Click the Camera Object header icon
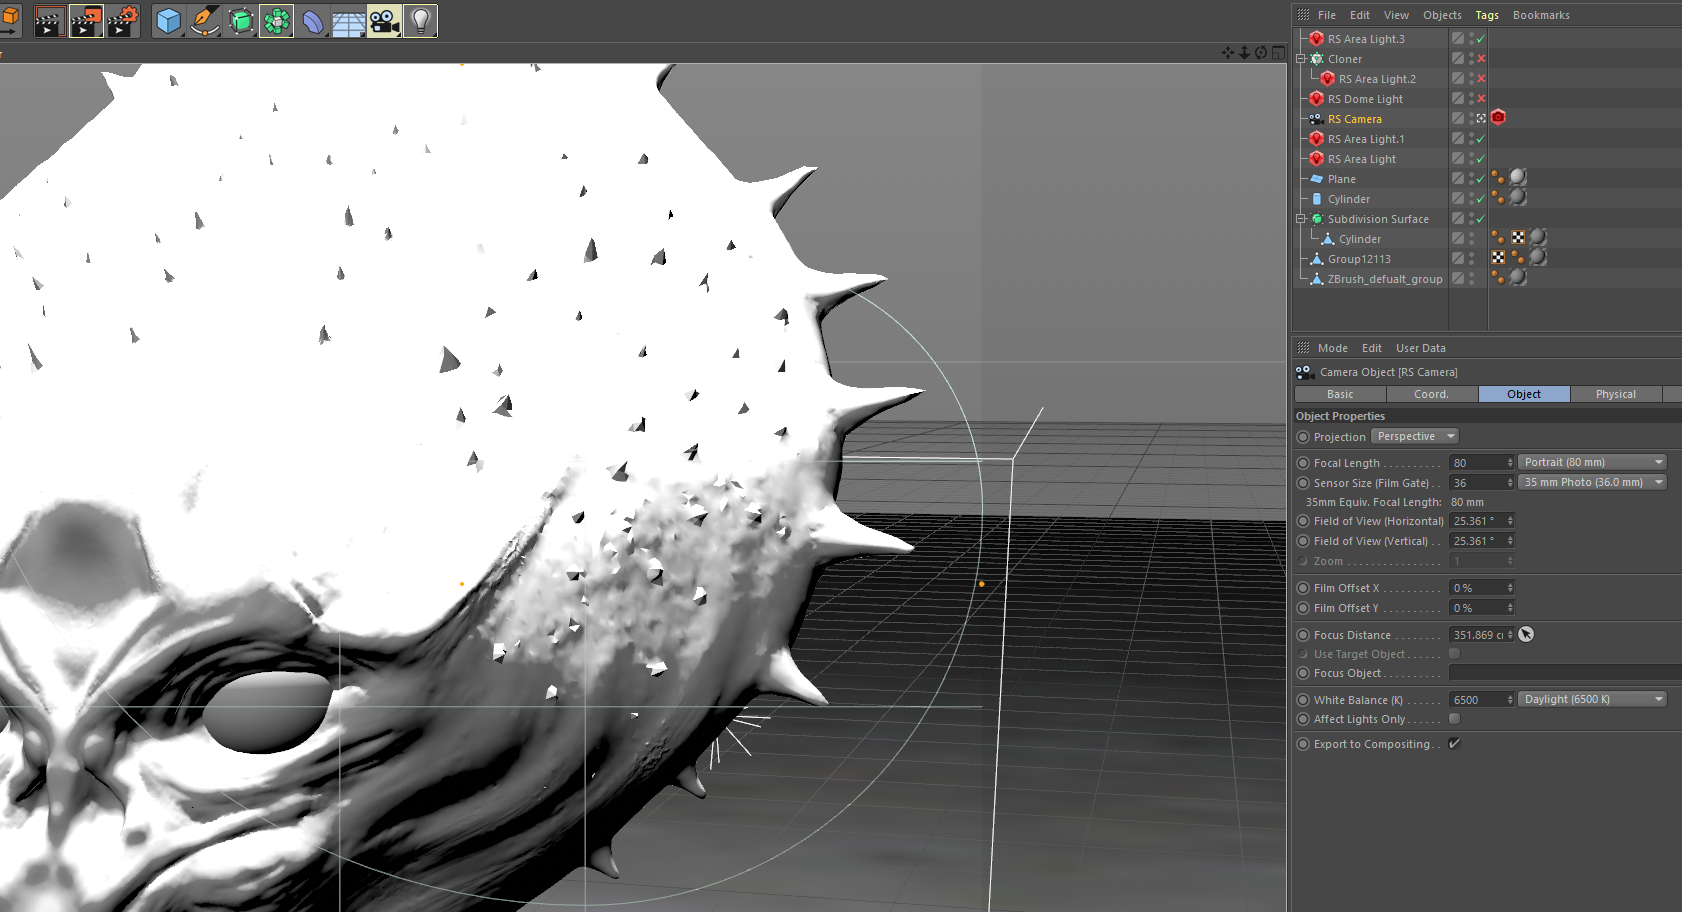Image resolution: width=1682 pixels, height=912 pixels. click(x=1305, y=372)
